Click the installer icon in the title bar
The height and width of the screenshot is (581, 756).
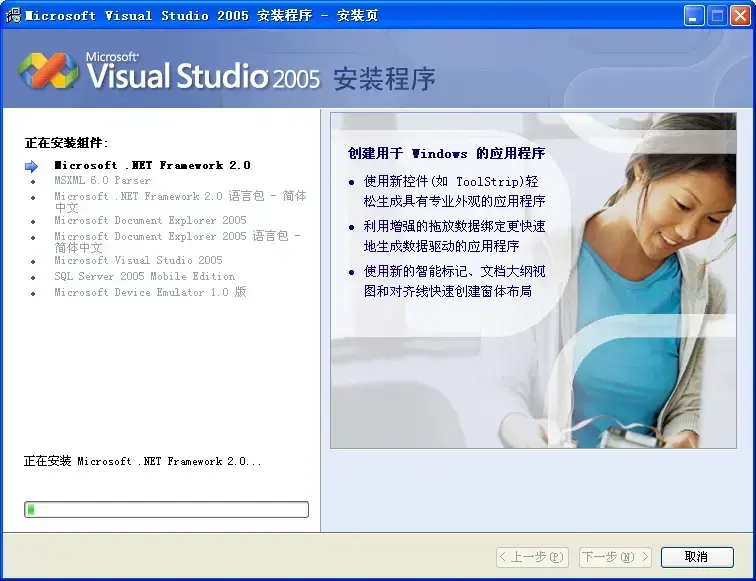coord(13,15)
